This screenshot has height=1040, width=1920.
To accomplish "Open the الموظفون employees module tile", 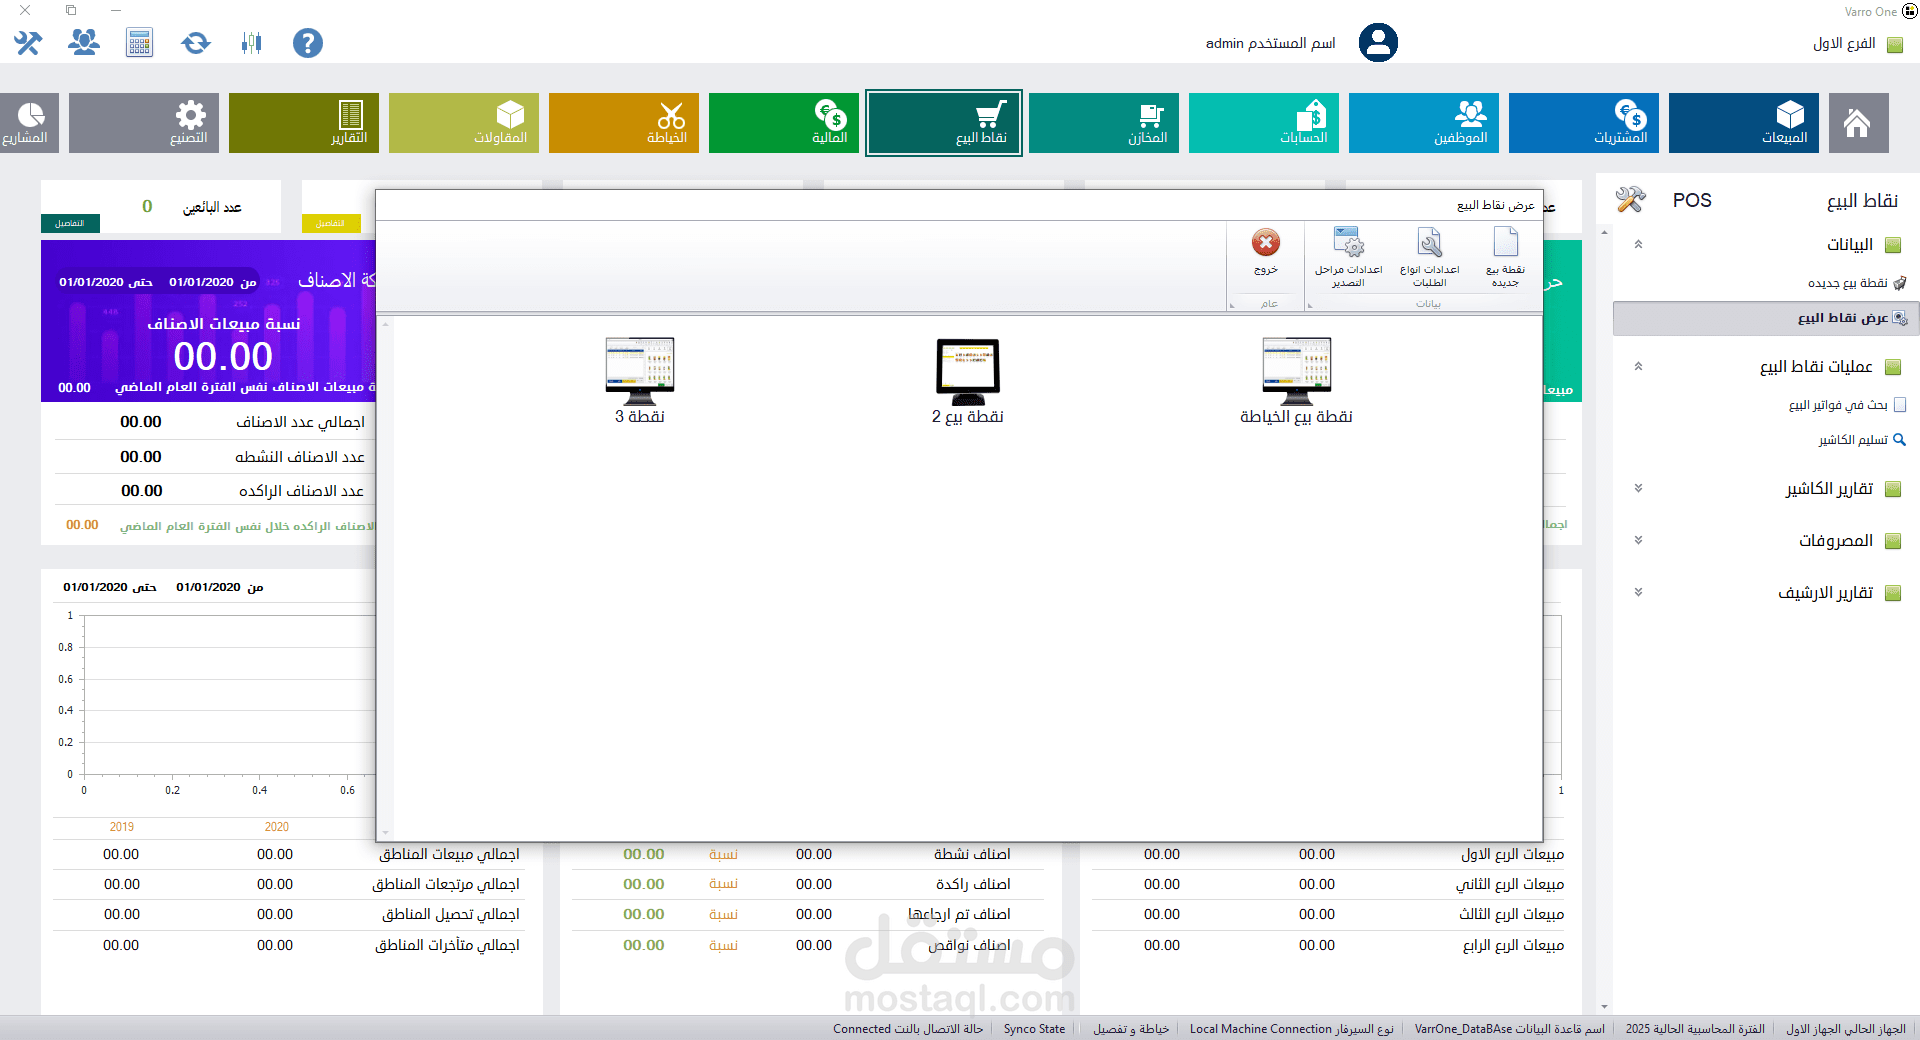I will [x=1424, y=123].
